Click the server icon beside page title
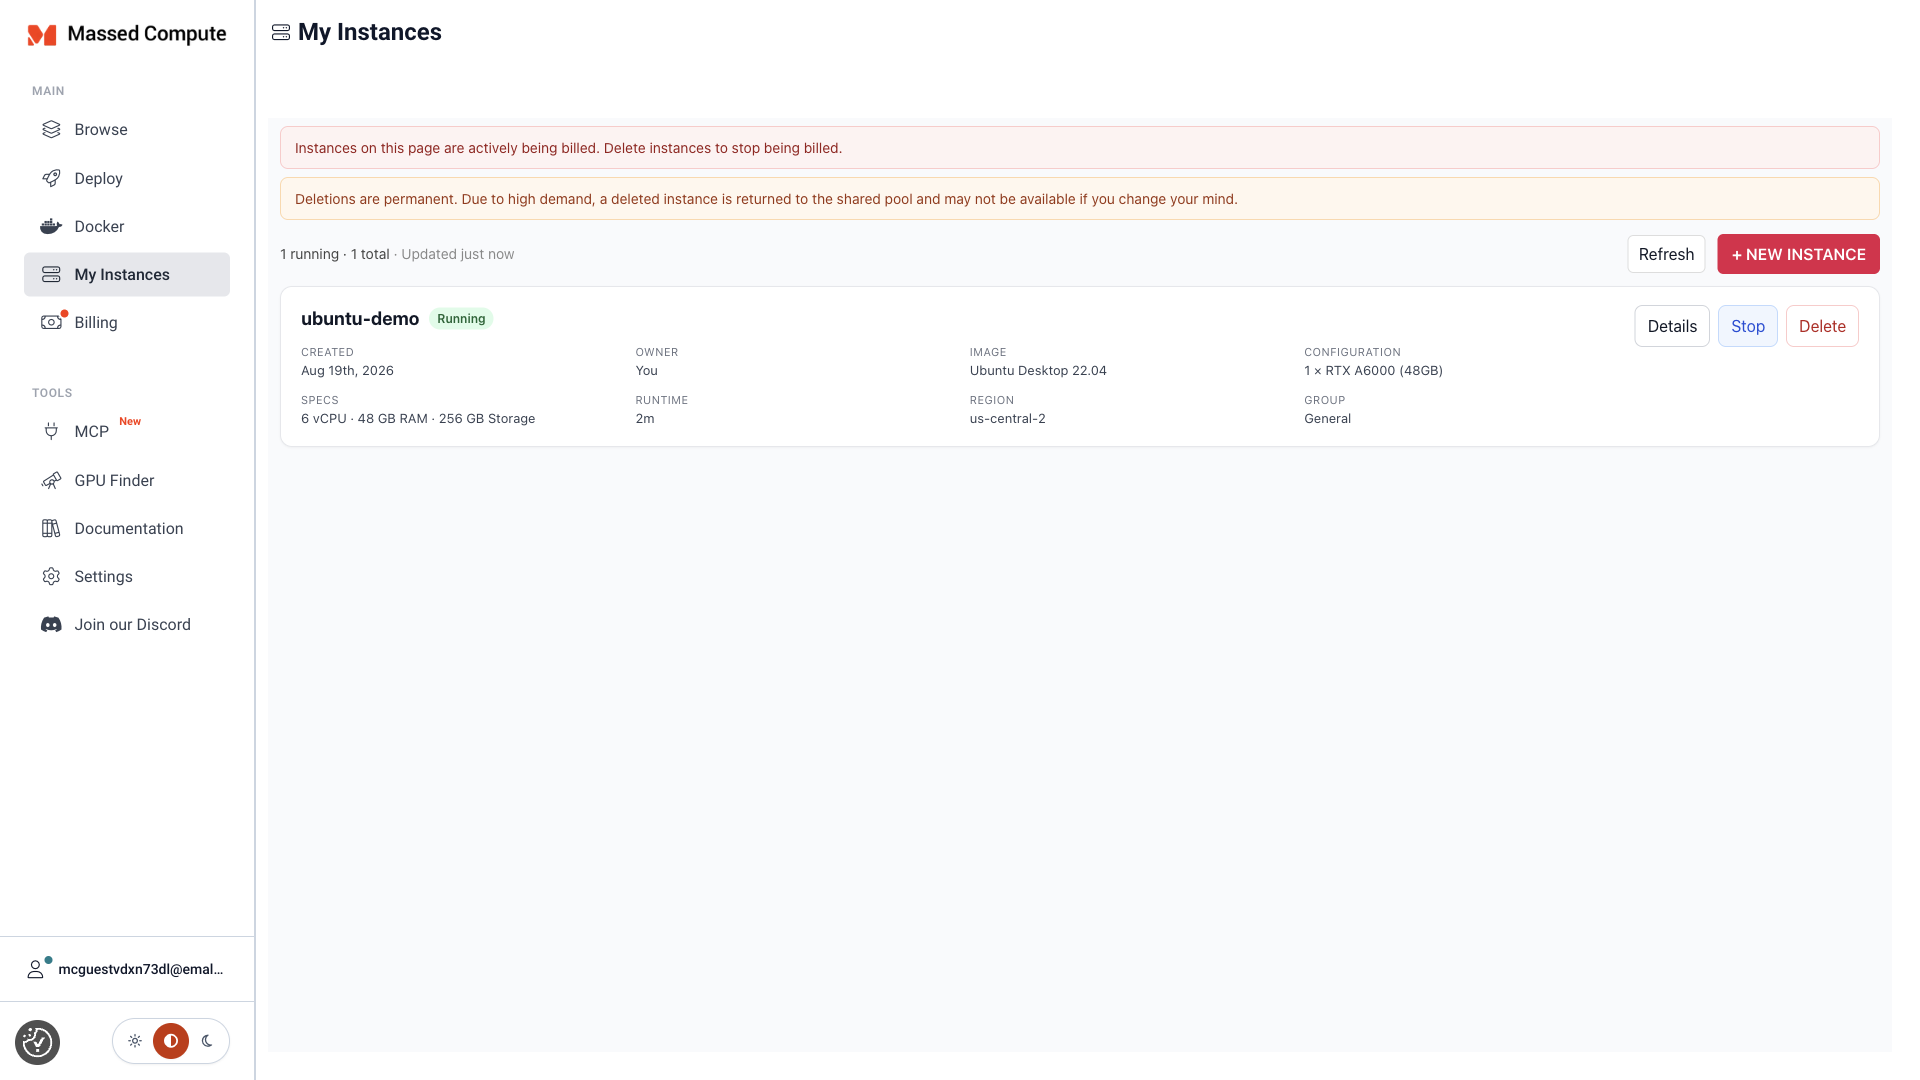 281,33
